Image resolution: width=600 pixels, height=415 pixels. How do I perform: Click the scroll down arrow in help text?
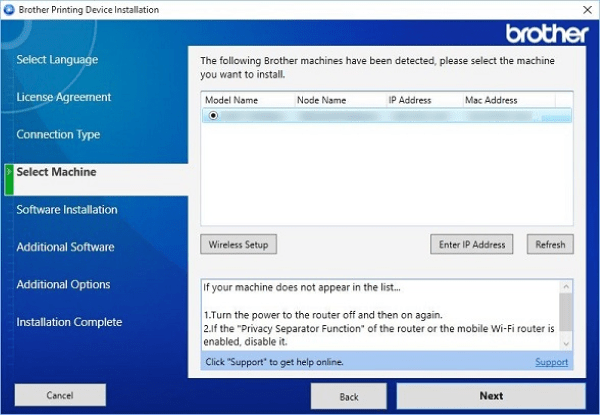coord(566,344)
